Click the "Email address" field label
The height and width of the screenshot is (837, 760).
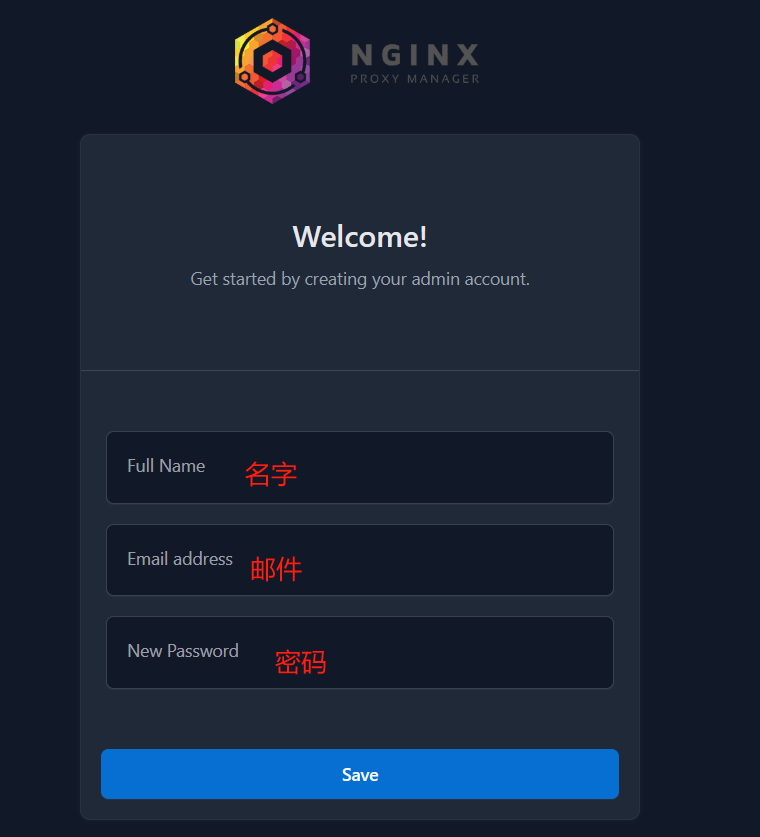180,559
